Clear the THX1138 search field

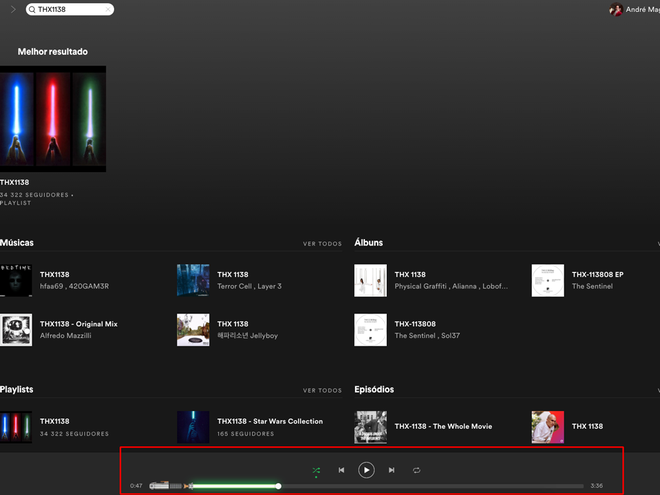click(108, 9)
